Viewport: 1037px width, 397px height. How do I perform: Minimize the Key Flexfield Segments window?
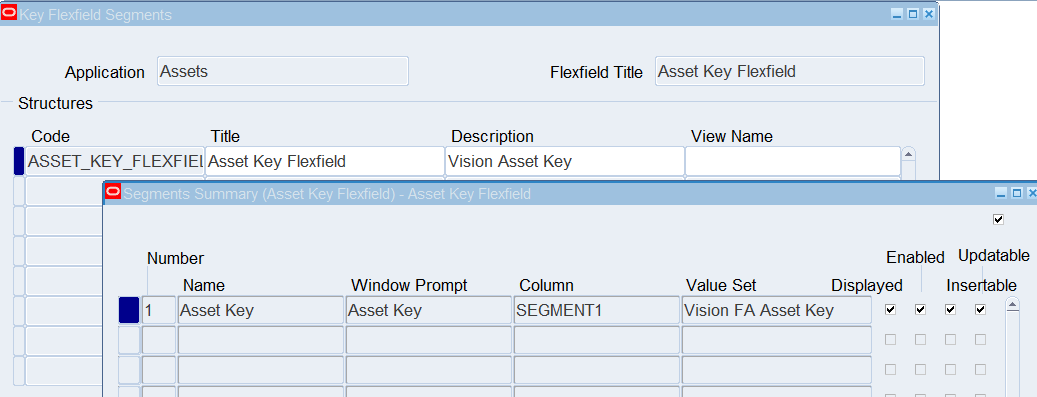(x=897, y=14)
